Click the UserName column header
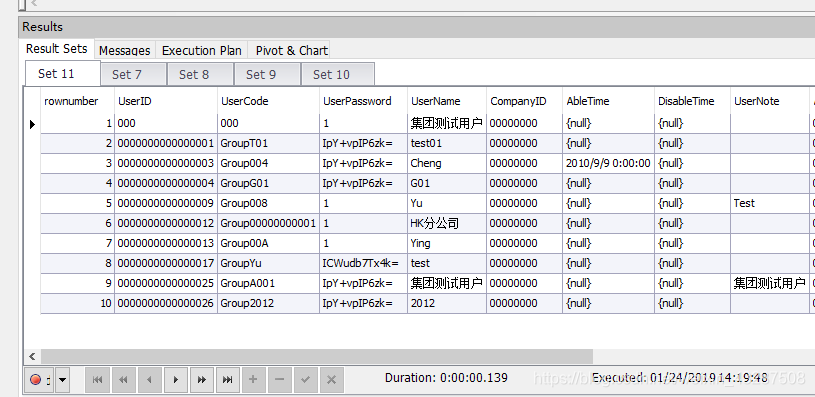The height and width of the screenshot is (397, 815). (447, 101)
